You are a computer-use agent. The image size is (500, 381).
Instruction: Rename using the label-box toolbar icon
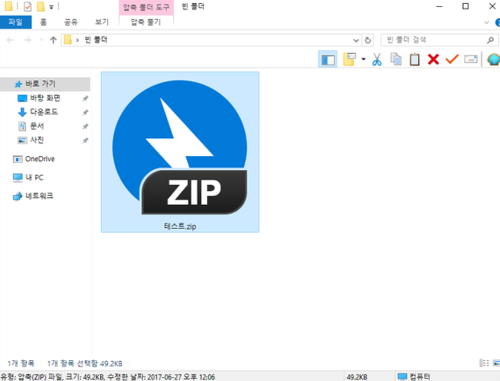coord(471,59)
